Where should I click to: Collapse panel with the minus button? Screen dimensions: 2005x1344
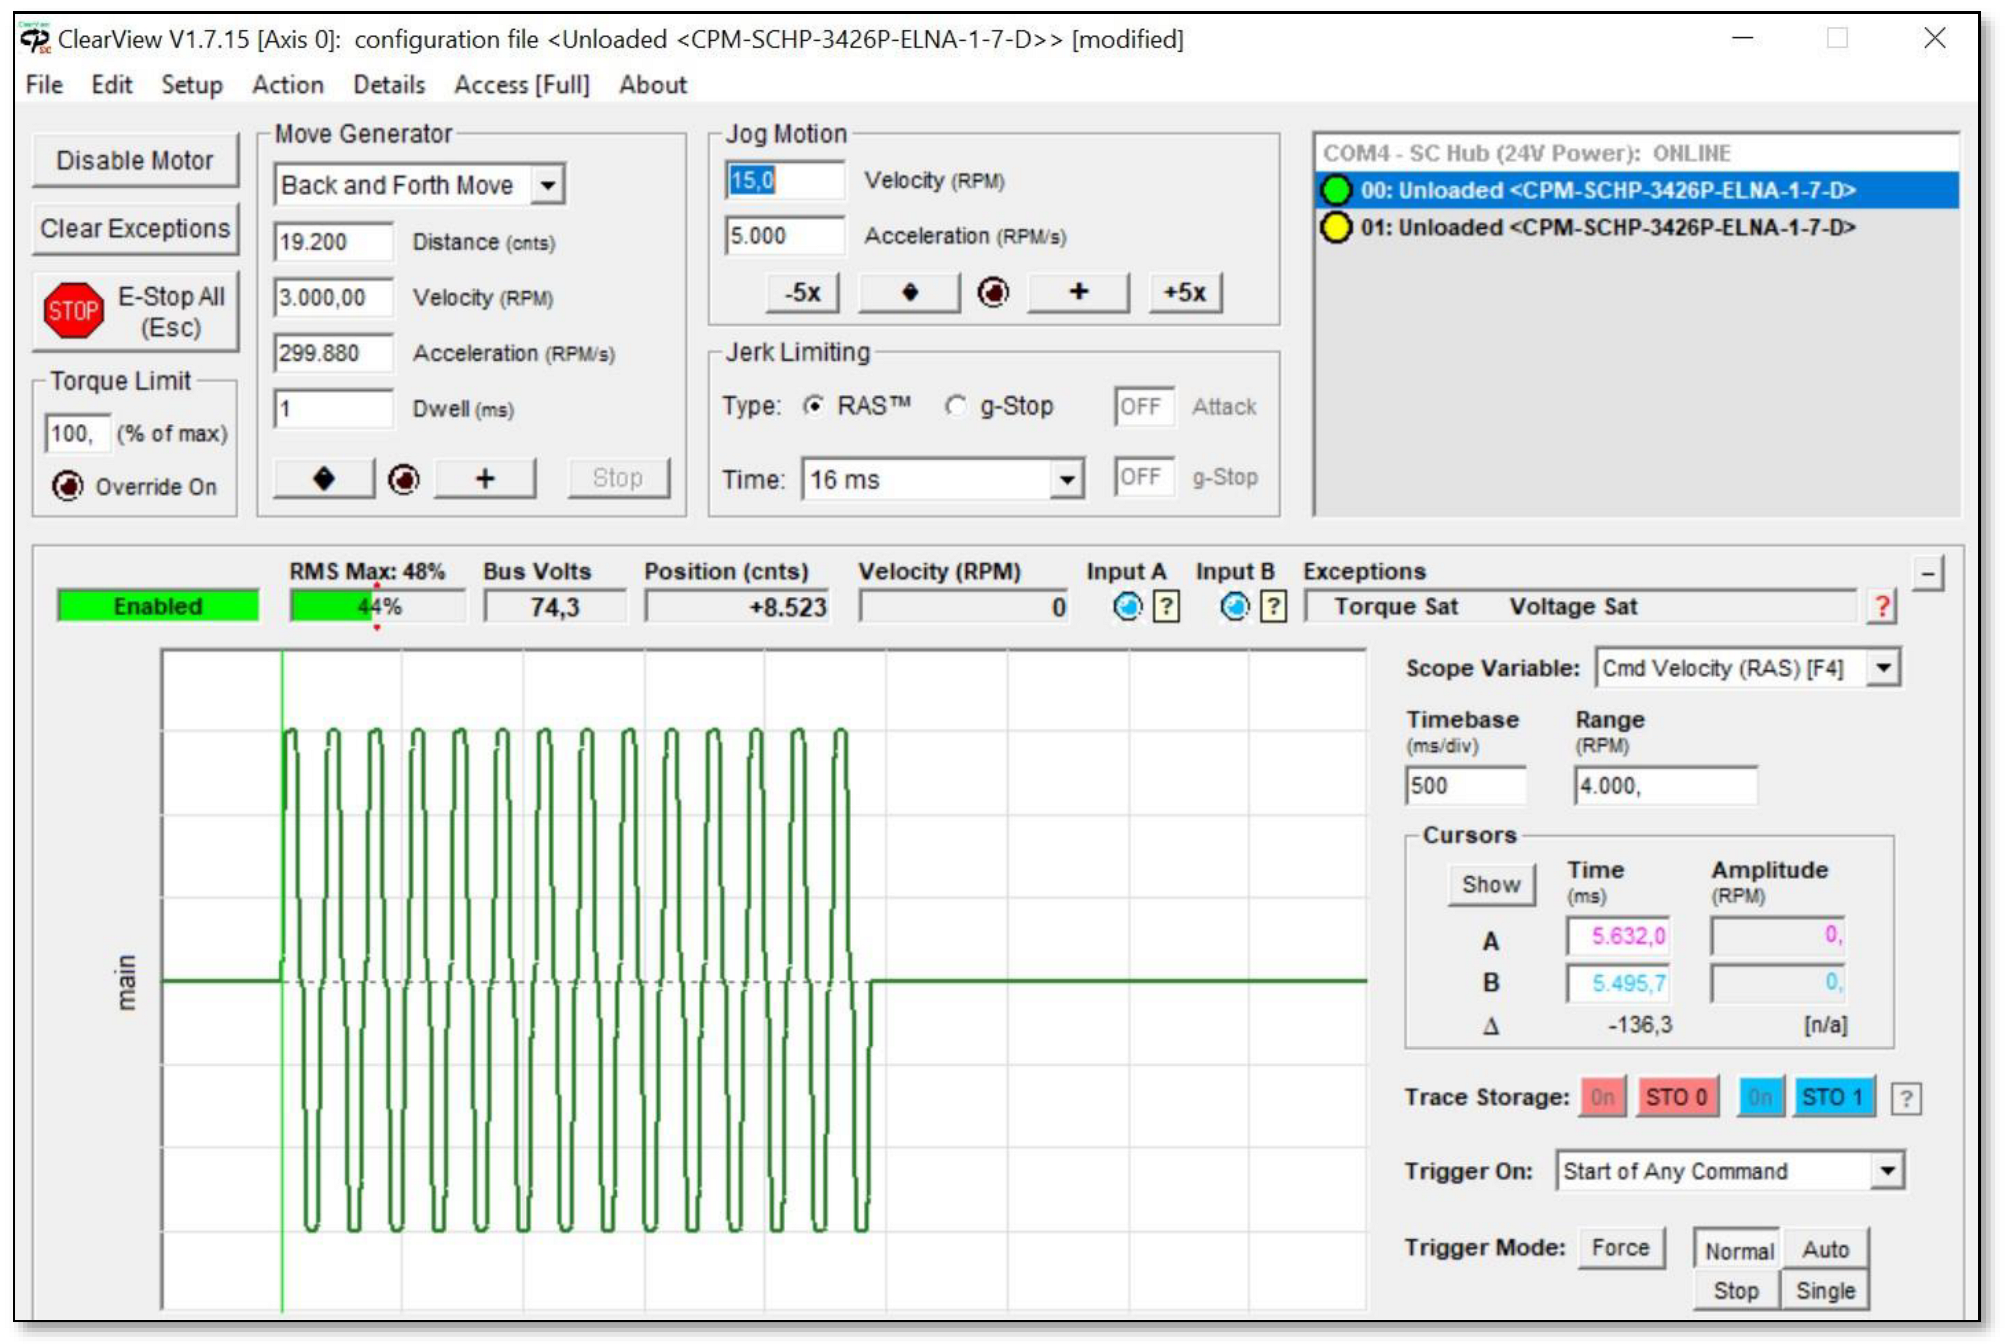(1928, 574)
